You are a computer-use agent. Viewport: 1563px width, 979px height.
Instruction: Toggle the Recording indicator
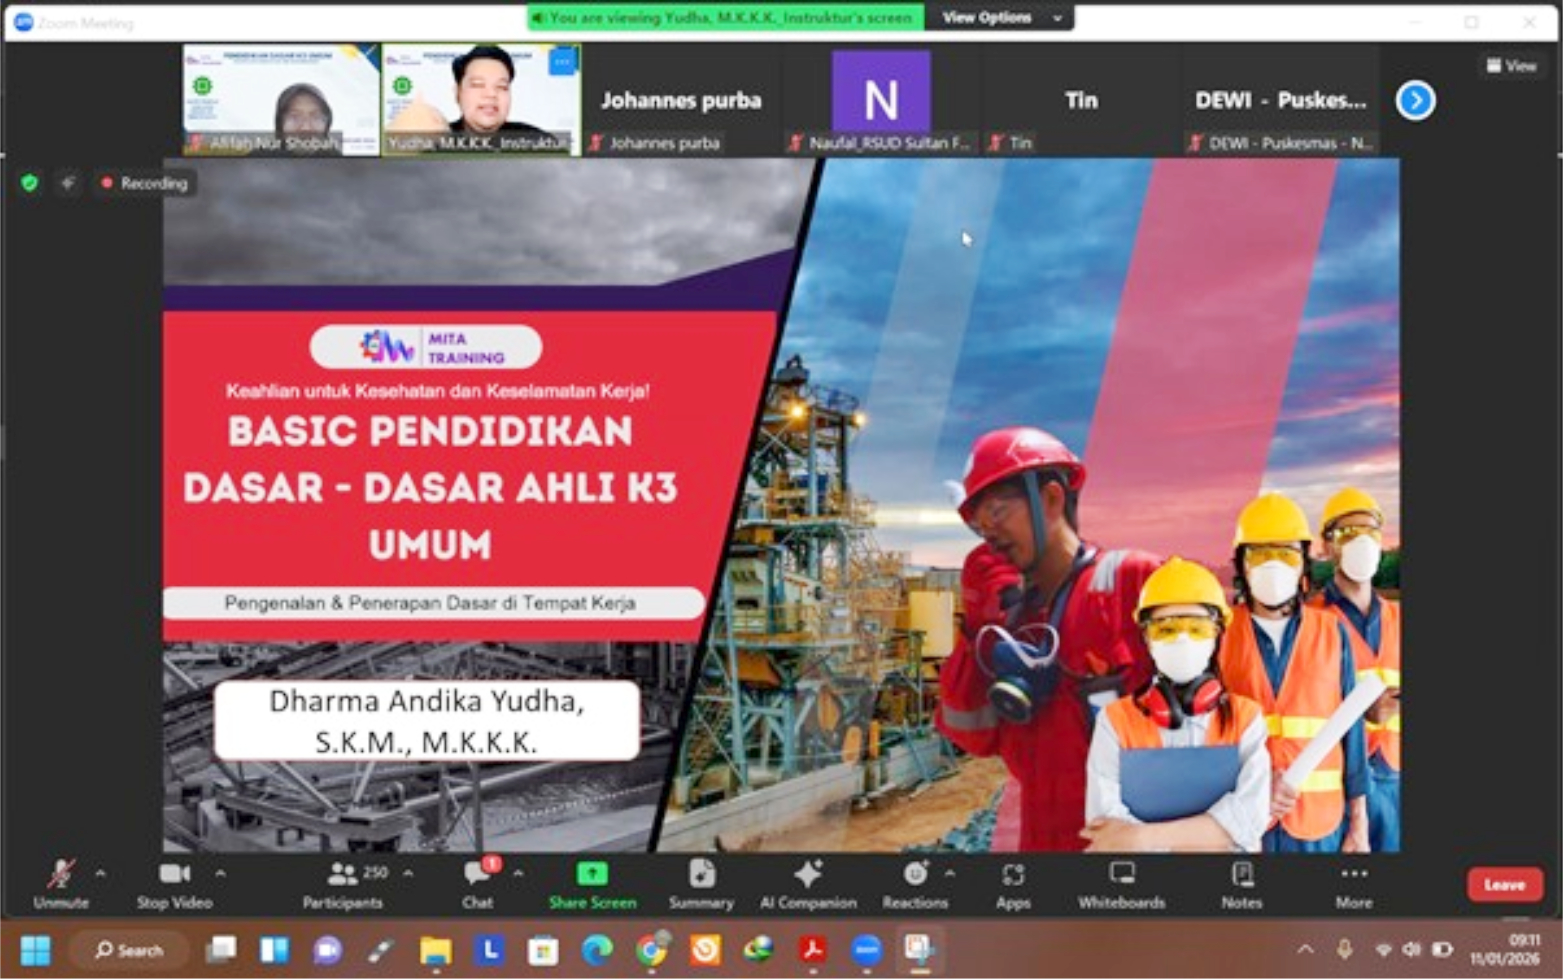pos(143,183)
